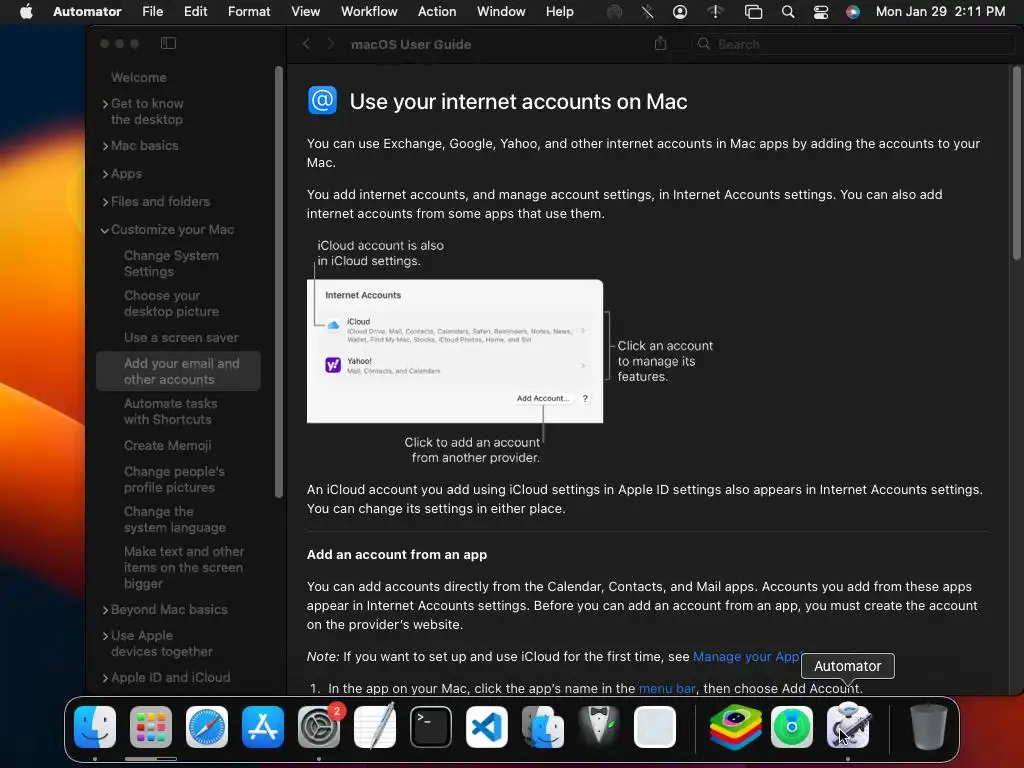Go forward with the right chevron button
Image resolution: width=1024 pixels, height=768 pixels.
330,44
